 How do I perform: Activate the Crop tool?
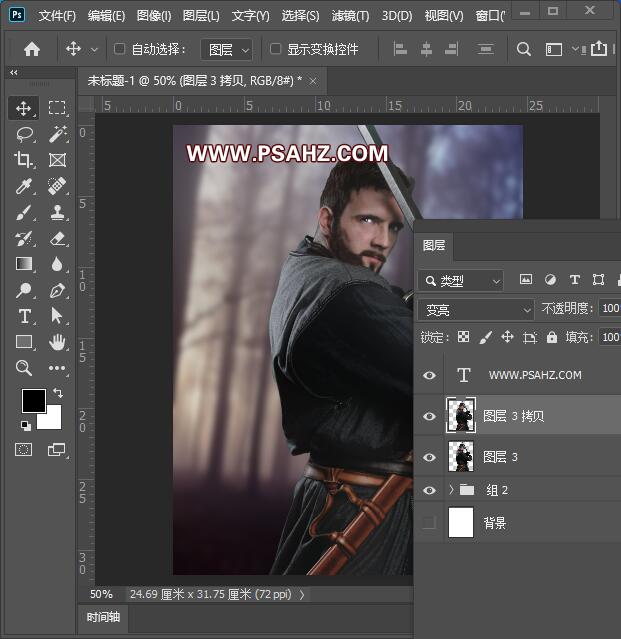23,160
